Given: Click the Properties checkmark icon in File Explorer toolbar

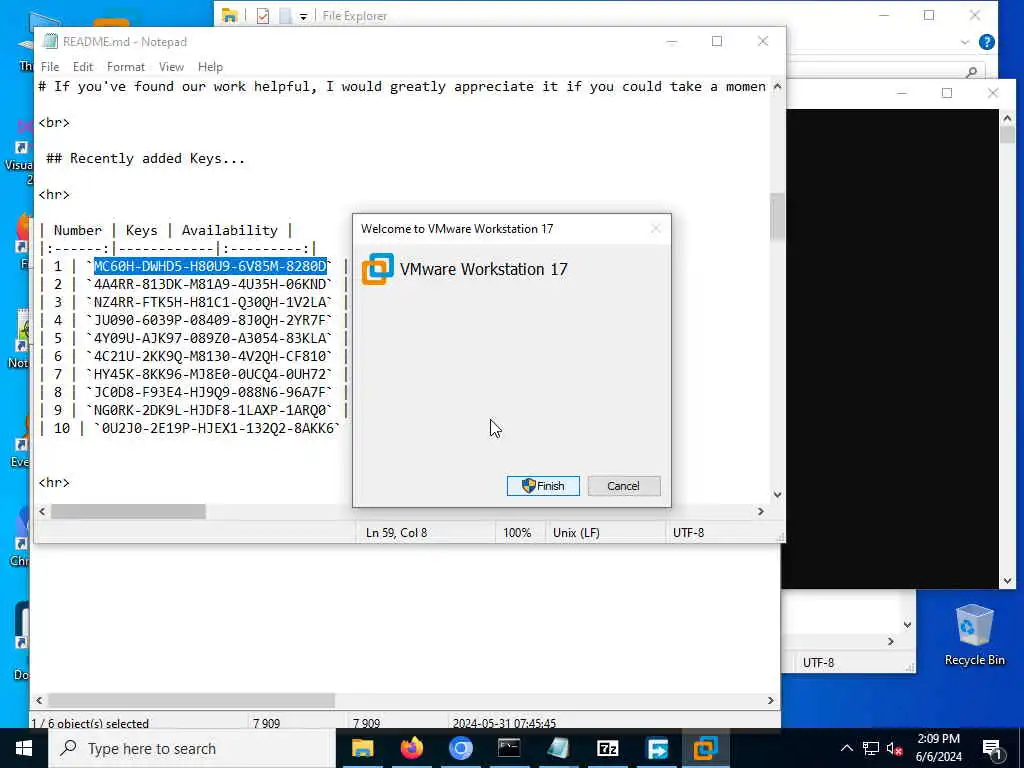Looking at the screenshot, I should (x=263, y=16).
